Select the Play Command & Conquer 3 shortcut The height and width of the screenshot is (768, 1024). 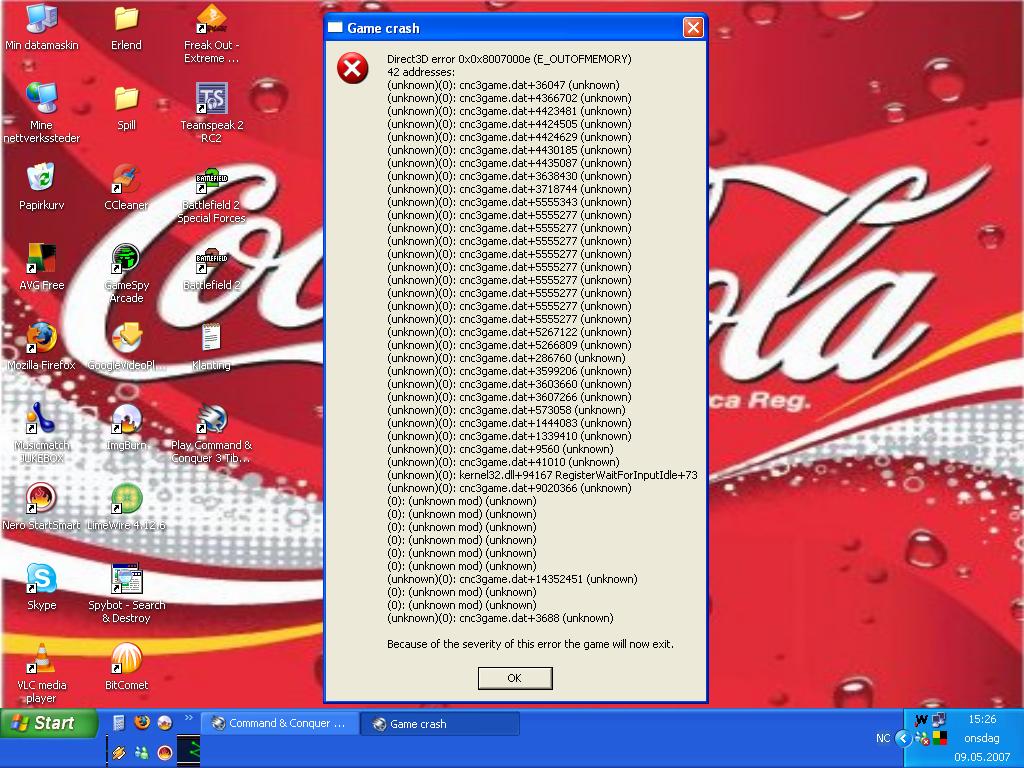point(211,420)
